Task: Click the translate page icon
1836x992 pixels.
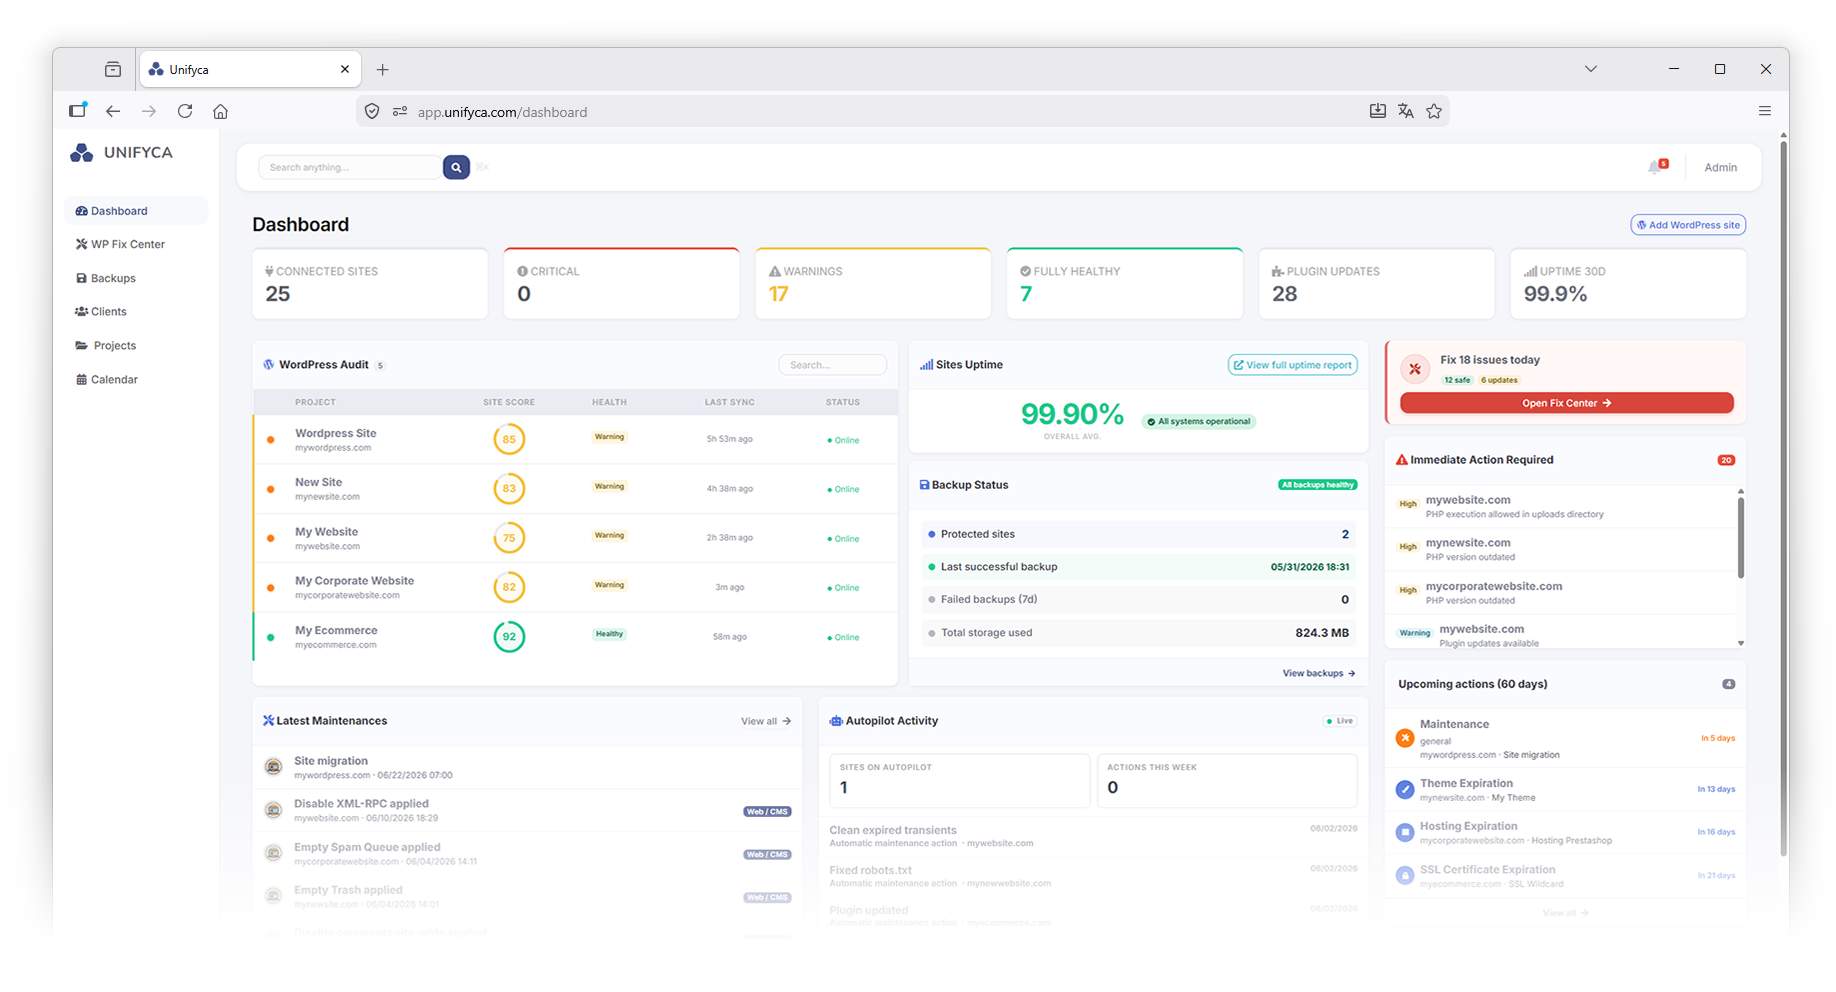Action: point(1406,111)
